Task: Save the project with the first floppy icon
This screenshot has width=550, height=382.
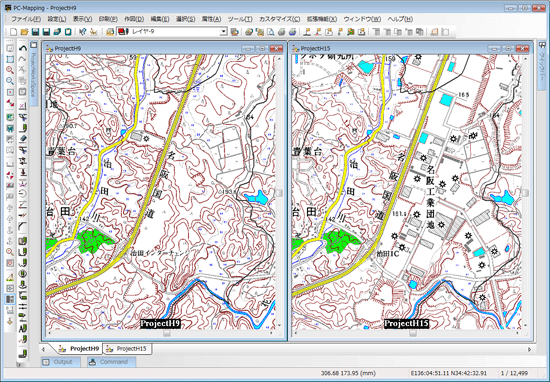Action: point(35,32)
